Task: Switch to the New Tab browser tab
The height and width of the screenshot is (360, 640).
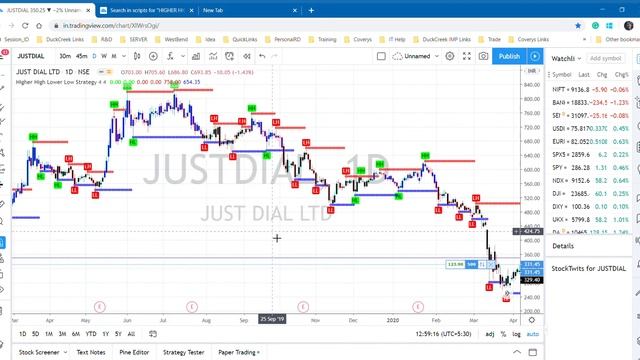Action: 249,10
